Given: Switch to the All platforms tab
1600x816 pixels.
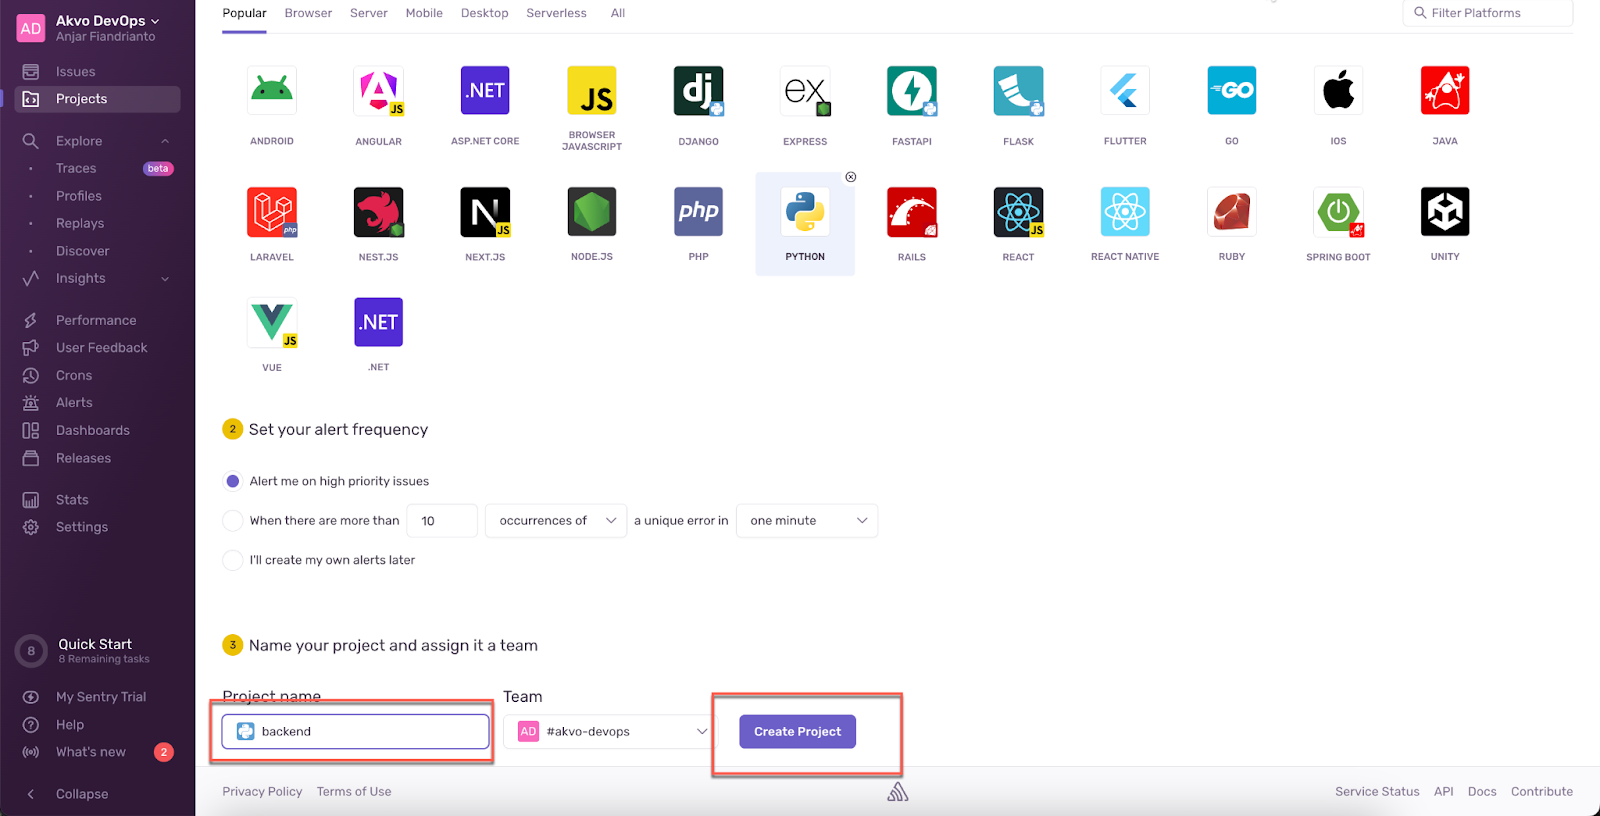Looking at the screenshot, I should pyautogui.click(x=618, y=13).
